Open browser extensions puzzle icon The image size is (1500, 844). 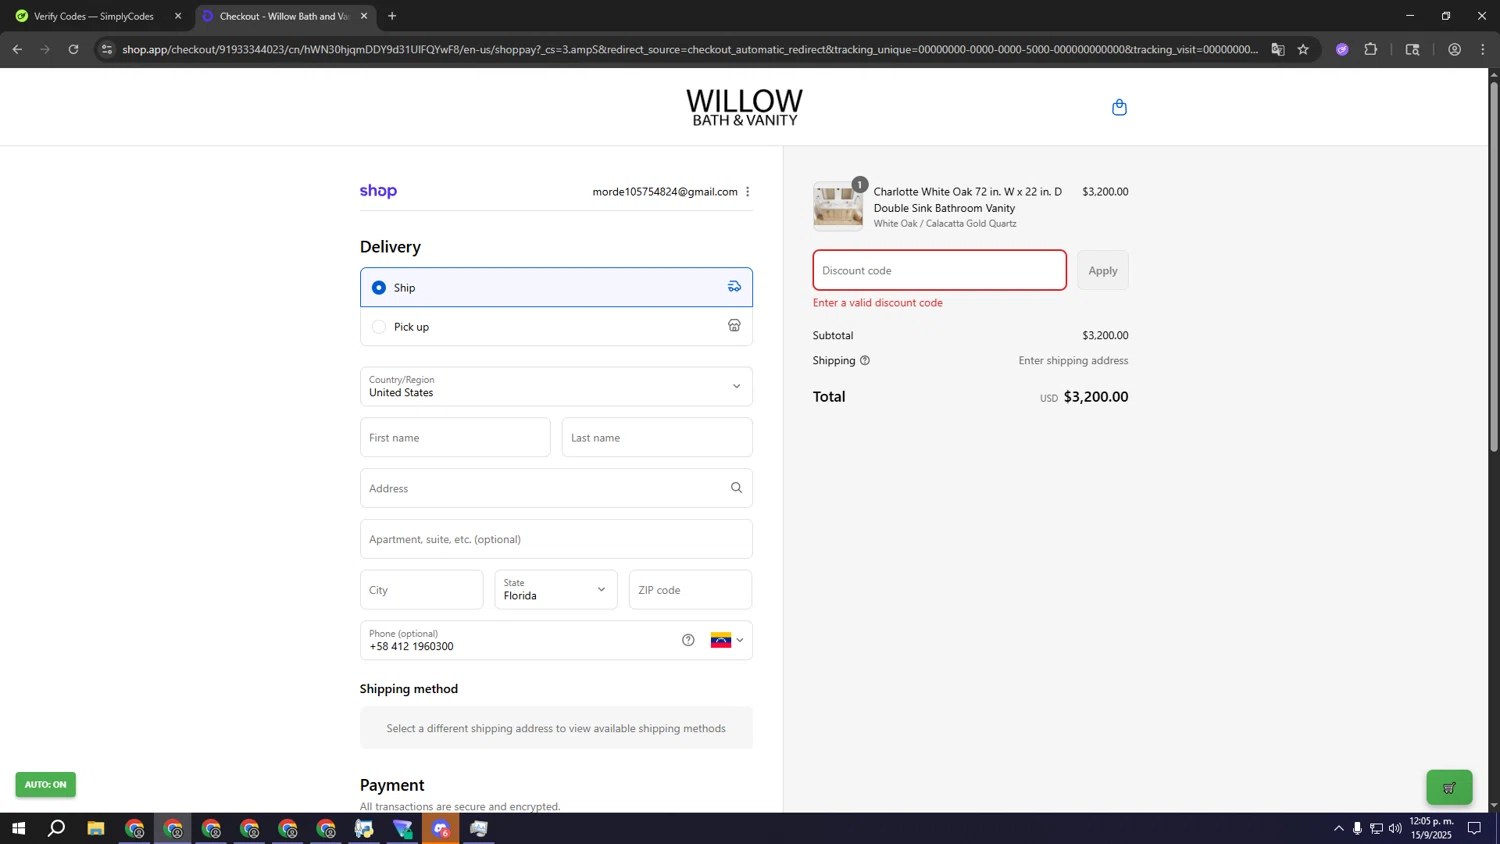tap(1371, 49)
